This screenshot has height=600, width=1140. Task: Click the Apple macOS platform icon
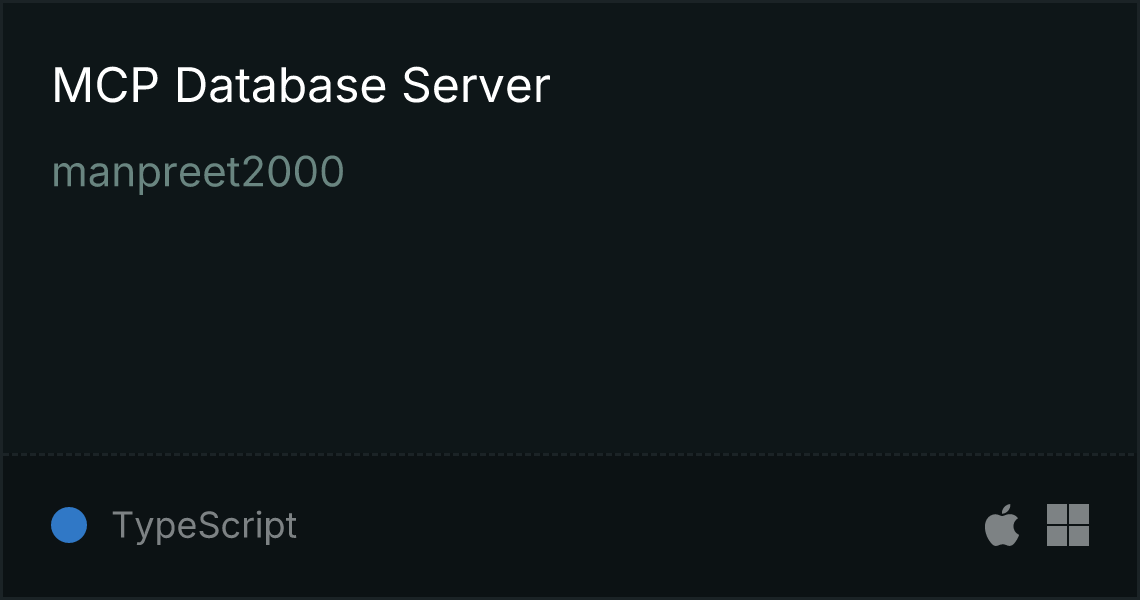pyautogui.click(x=1002, y=524)
